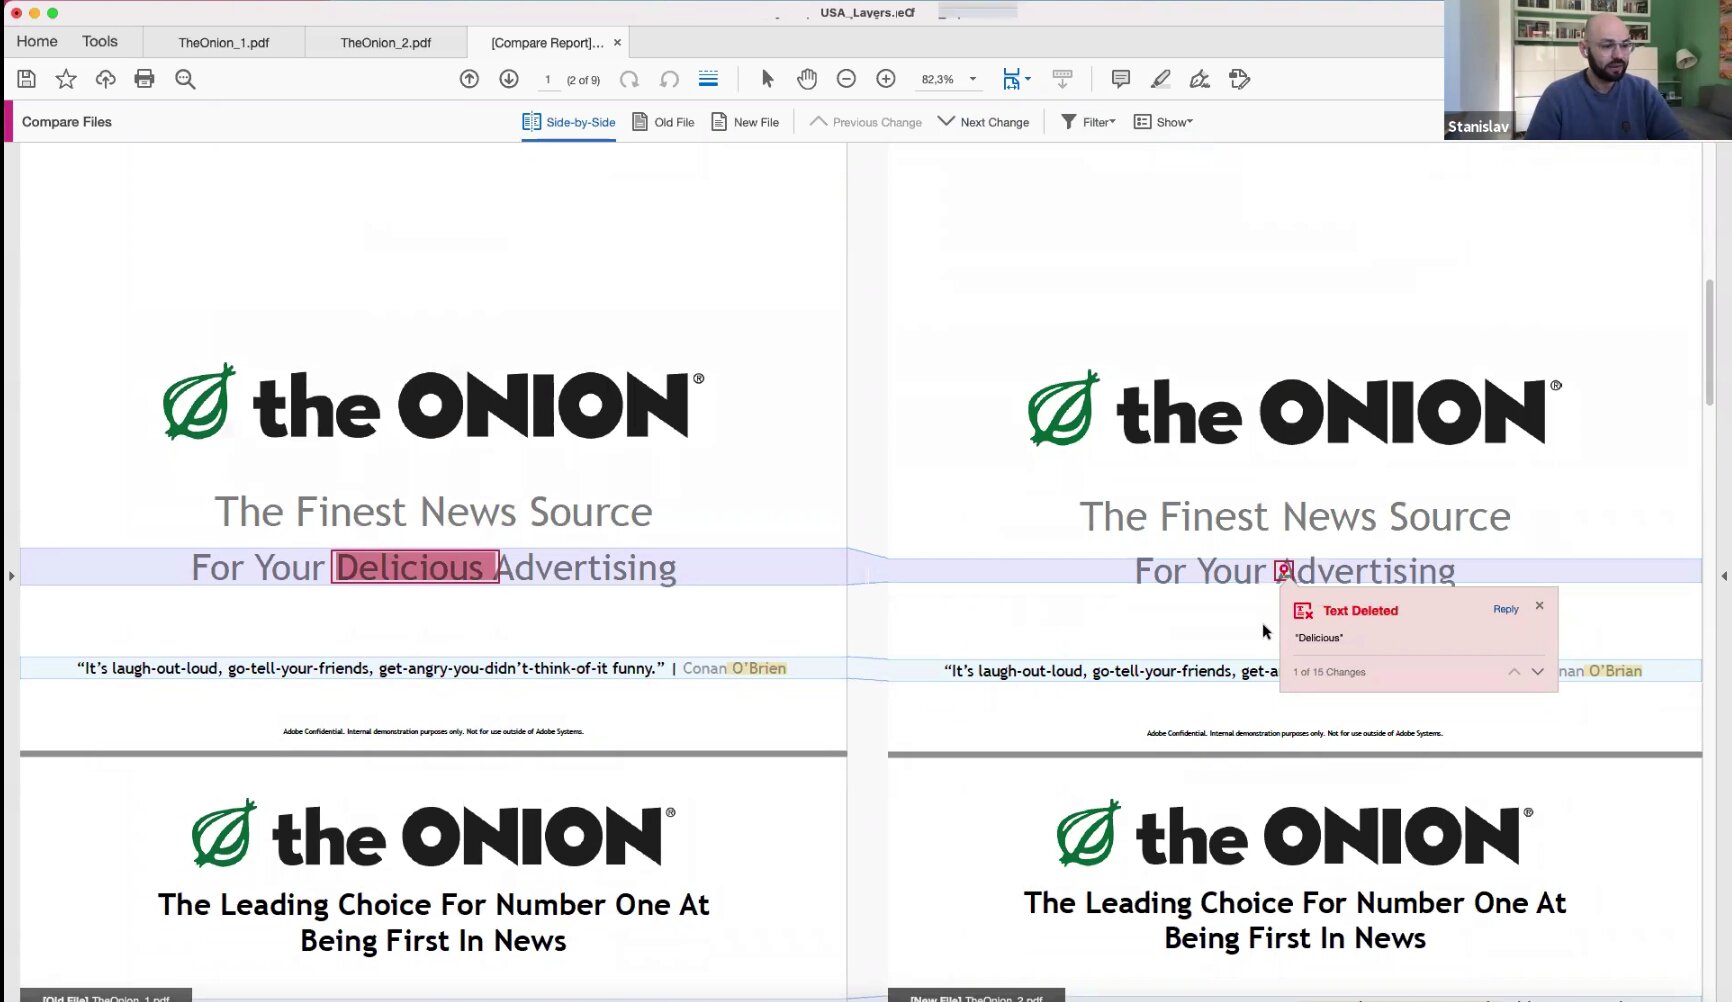Select the Hand pan tool
The height and width of the screenshot is (1002, 1732).
pyautogui.click(x=807, y=79)
